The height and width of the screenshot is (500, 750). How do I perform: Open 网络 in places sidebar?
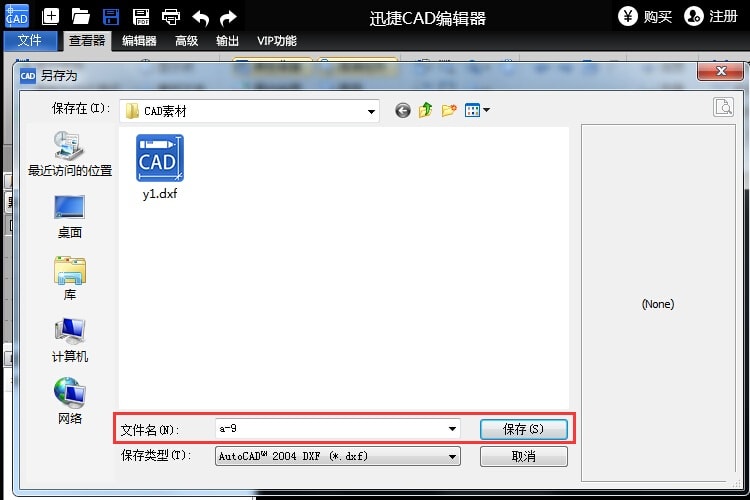pos(70,401)
